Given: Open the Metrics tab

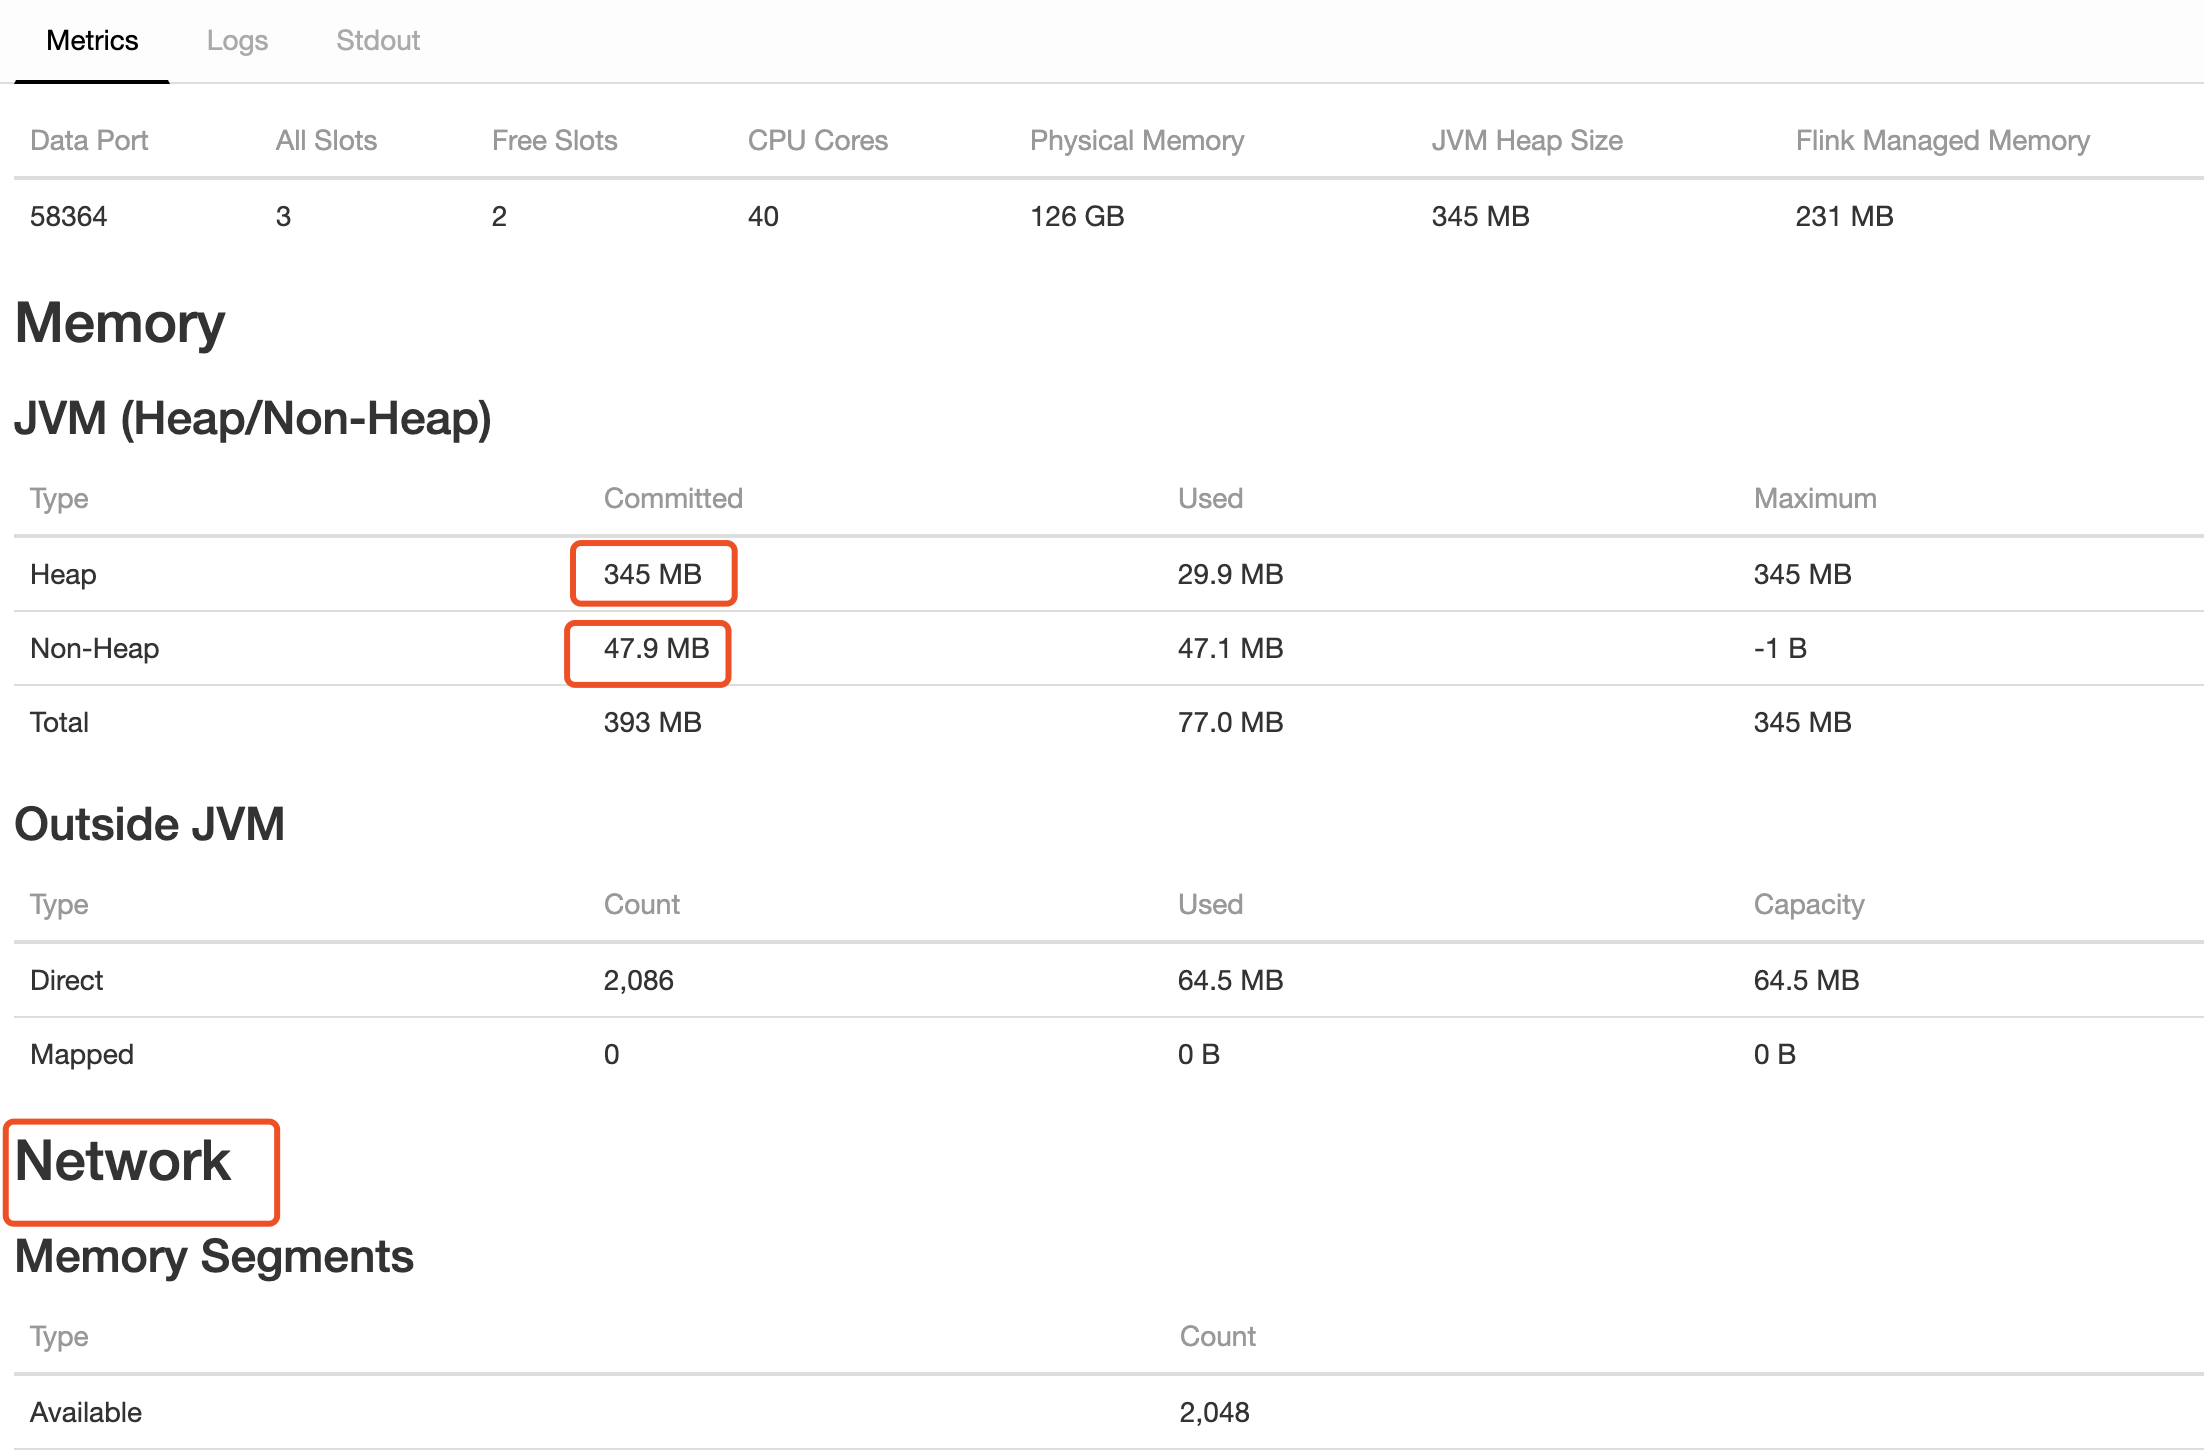Looking at the screenshot, I should [x=92, y=41].
